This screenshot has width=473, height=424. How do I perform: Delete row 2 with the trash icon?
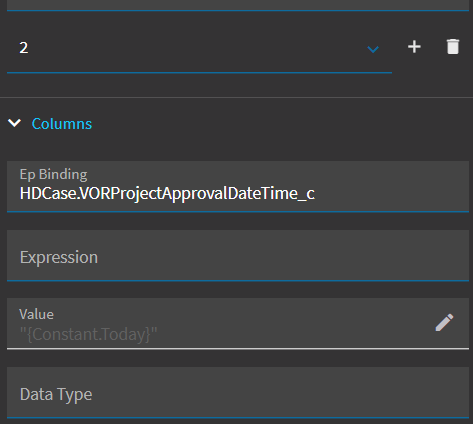453,47
